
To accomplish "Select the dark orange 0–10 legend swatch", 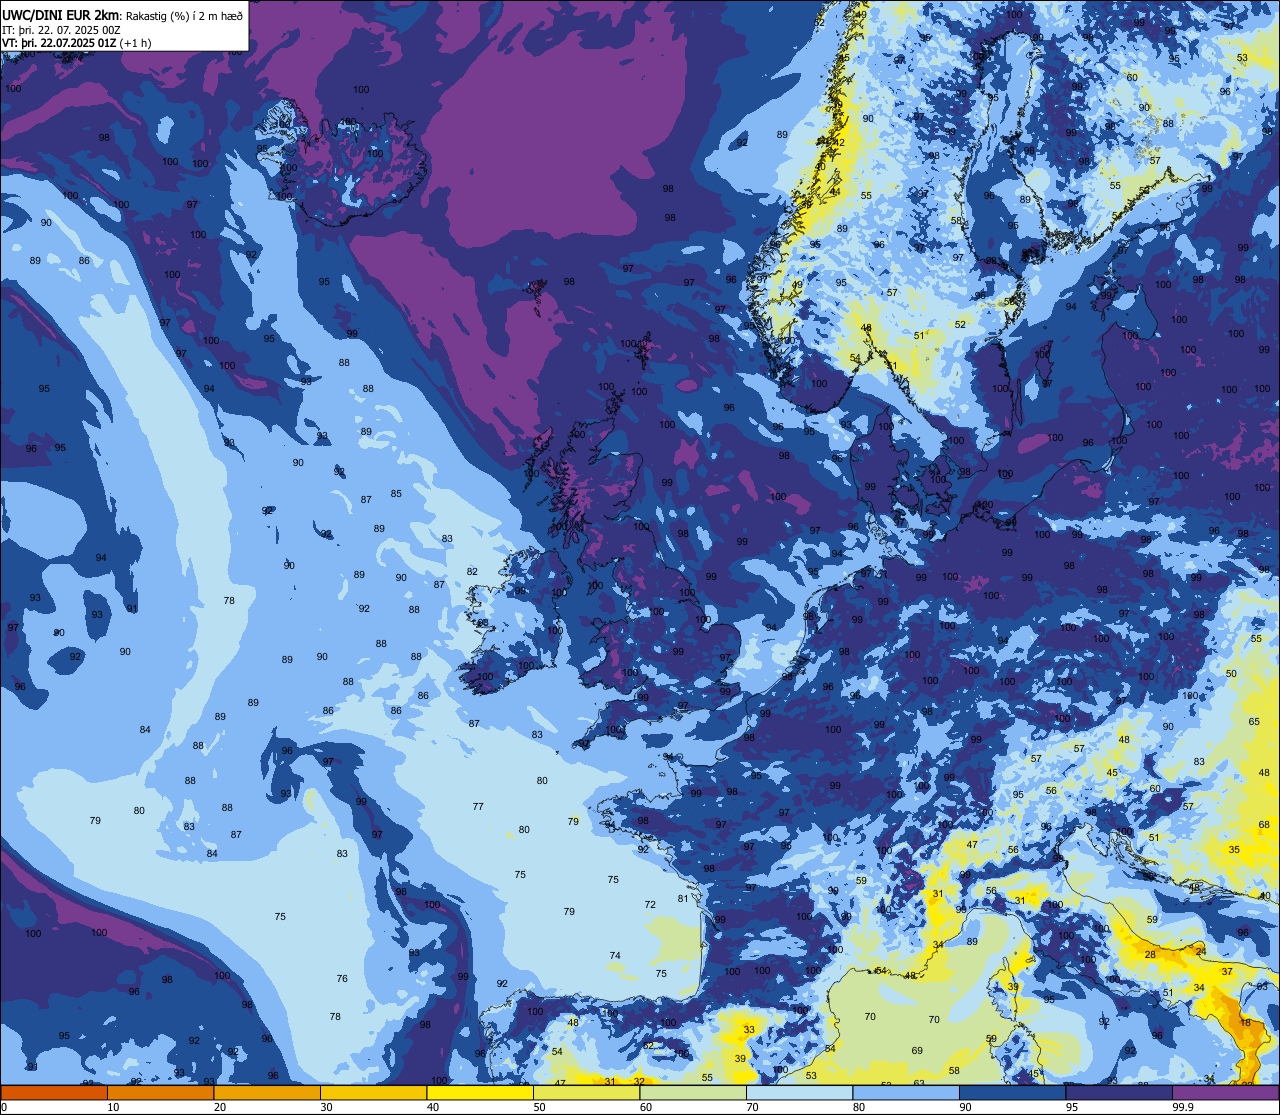I will click(54, 1093).
